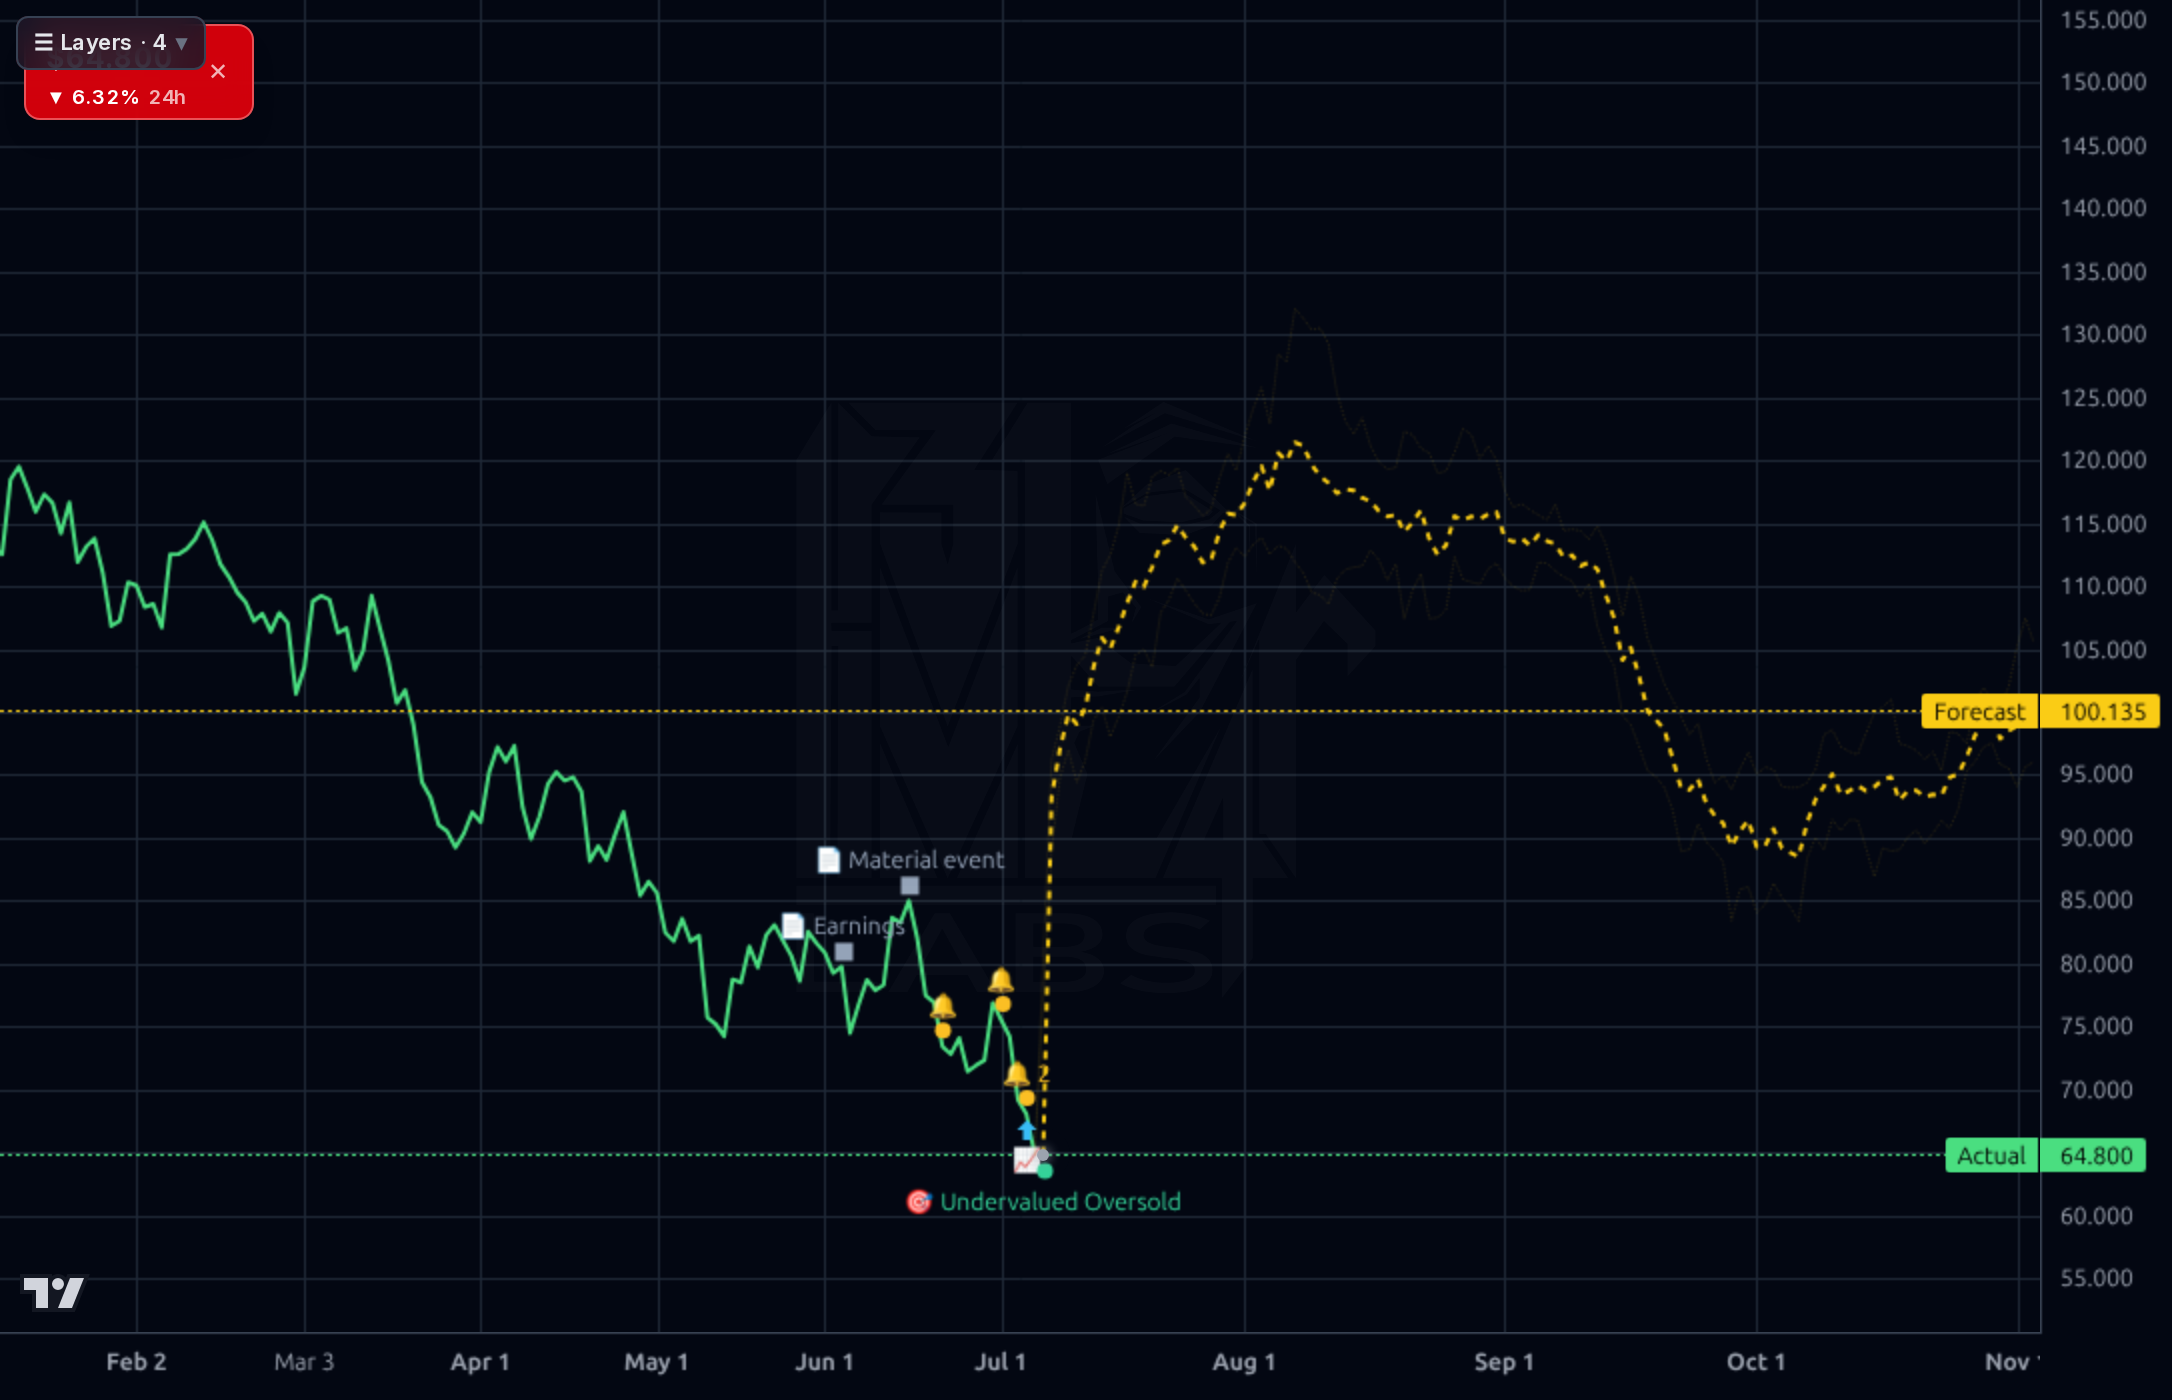Click the Jun 1 date label

click(824, 1362)
